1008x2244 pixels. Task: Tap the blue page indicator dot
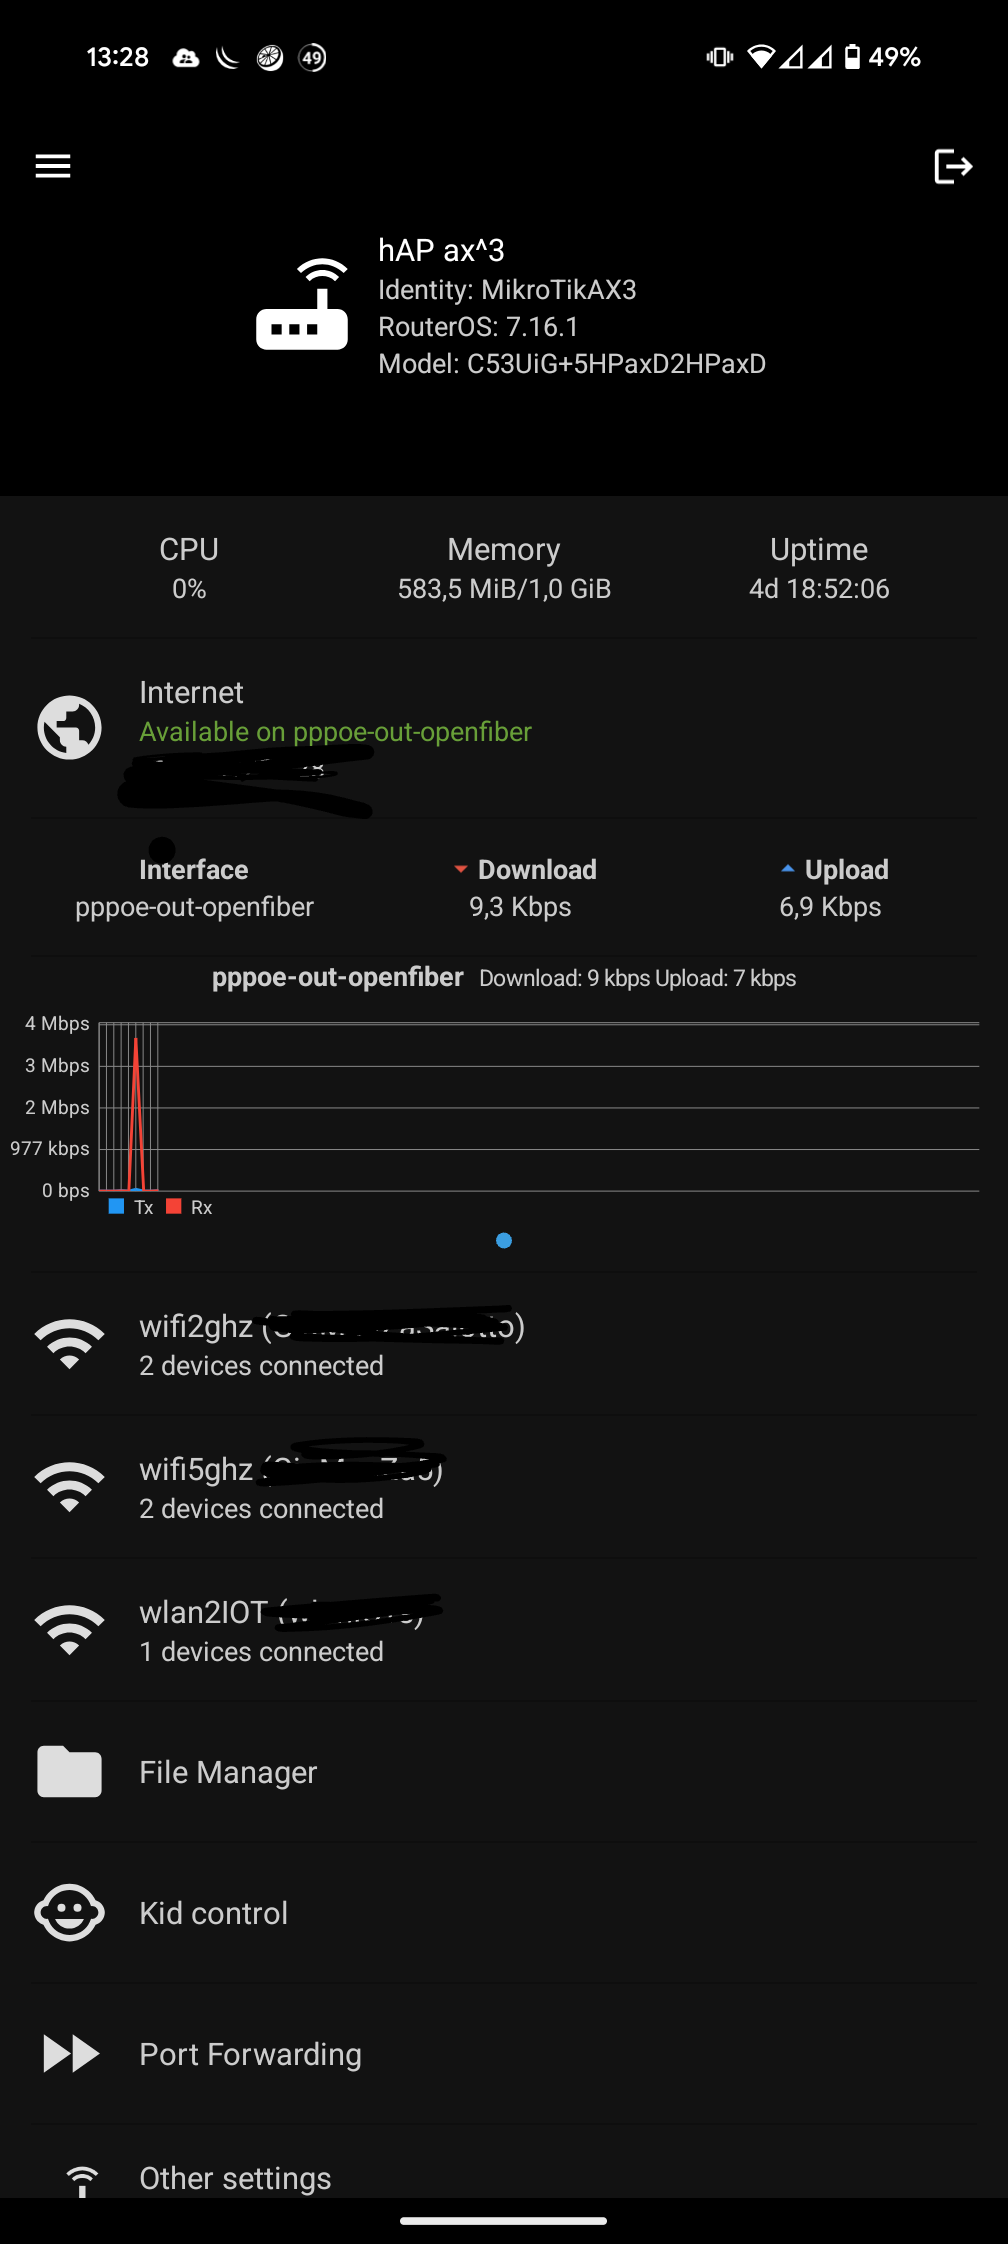point(503,1240)
